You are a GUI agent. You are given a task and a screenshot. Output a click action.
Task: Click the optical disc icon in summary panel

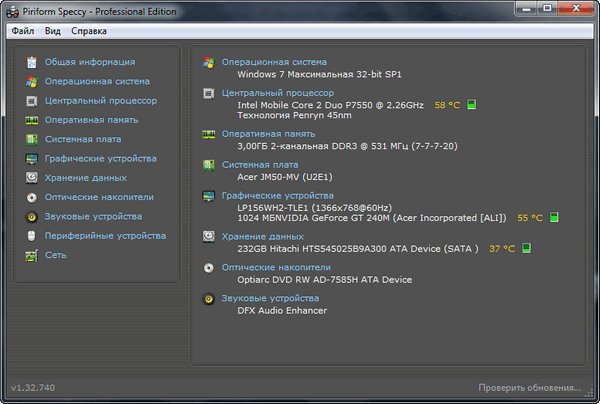click(209, 268)
